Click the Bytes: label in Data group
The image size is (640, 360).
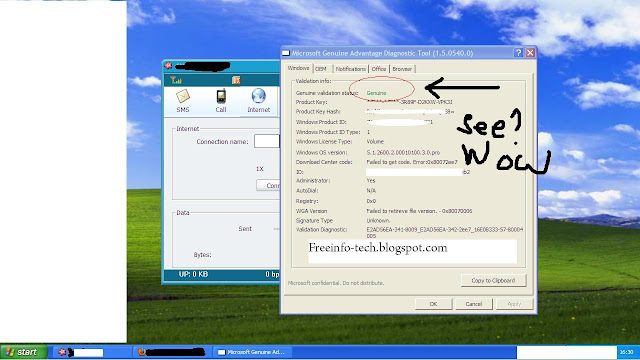coord(202,255)
